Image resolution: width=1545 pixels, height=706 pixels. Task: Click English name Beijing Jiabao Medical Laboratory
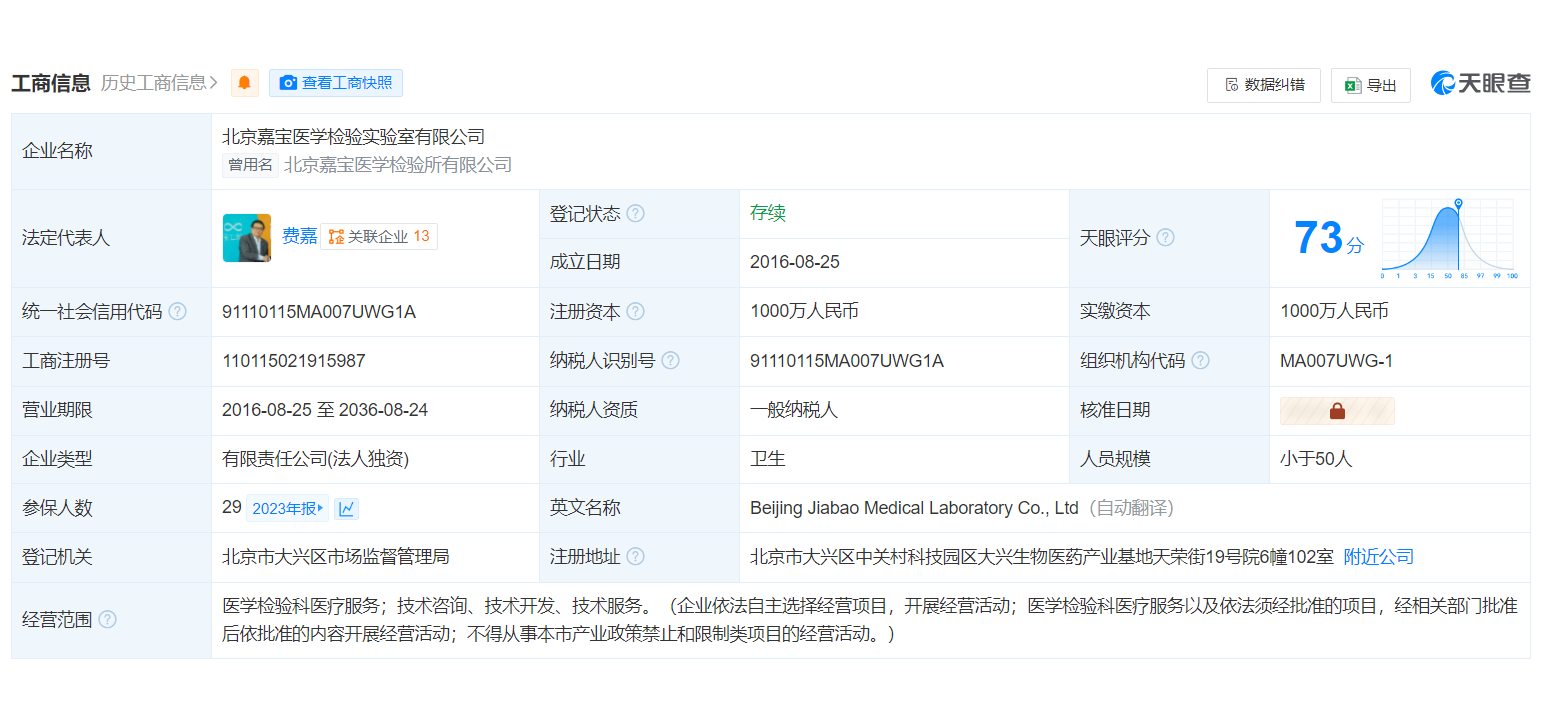(914, 508)
